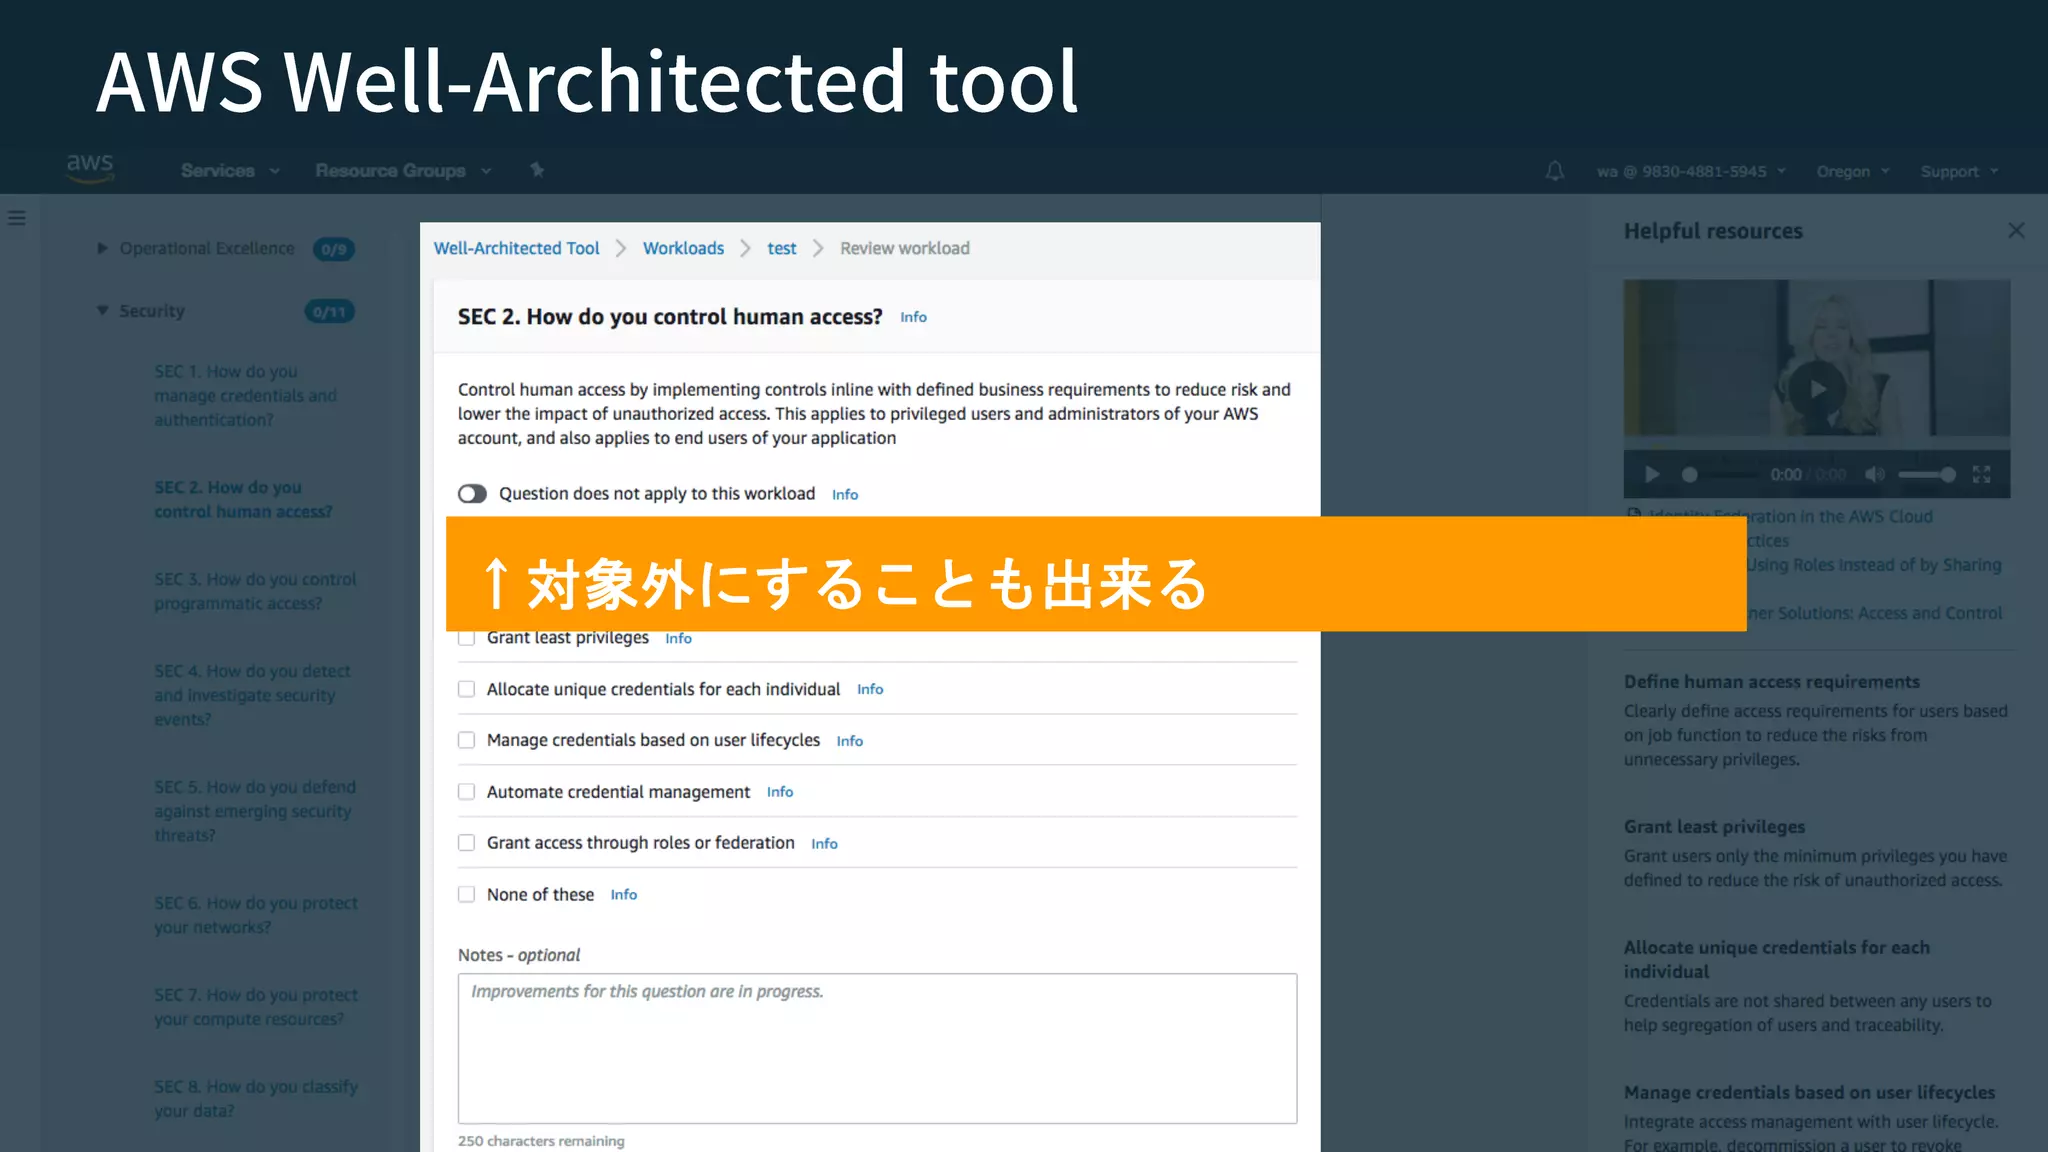The width and height of the screenshot is (2048, 1152).
Task: Click into the Notes optional text area
Action: [877, 1048]
